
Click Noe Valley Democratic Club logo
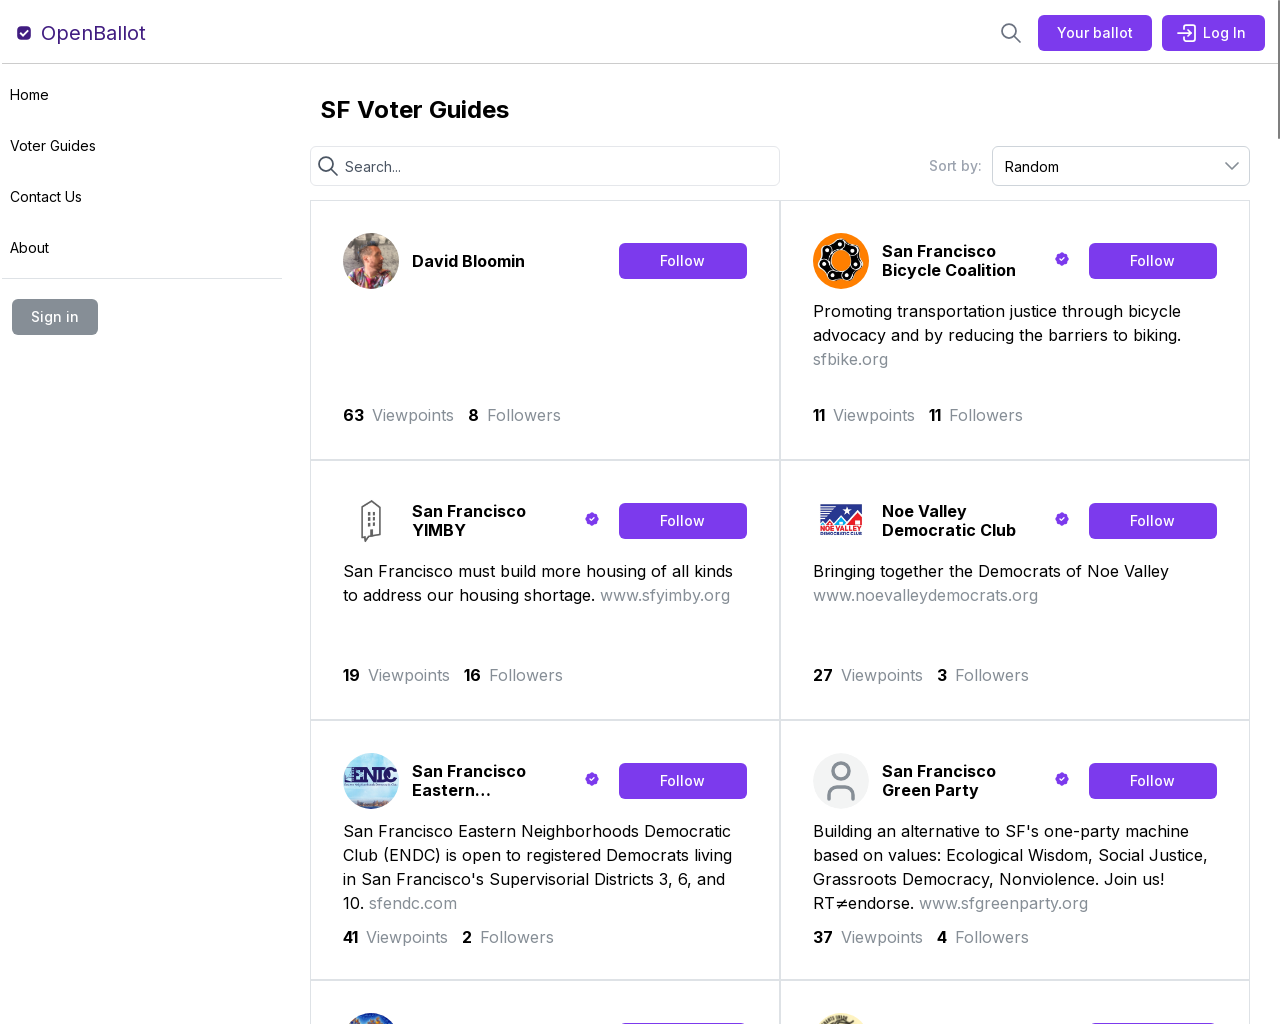pos(841,521)
